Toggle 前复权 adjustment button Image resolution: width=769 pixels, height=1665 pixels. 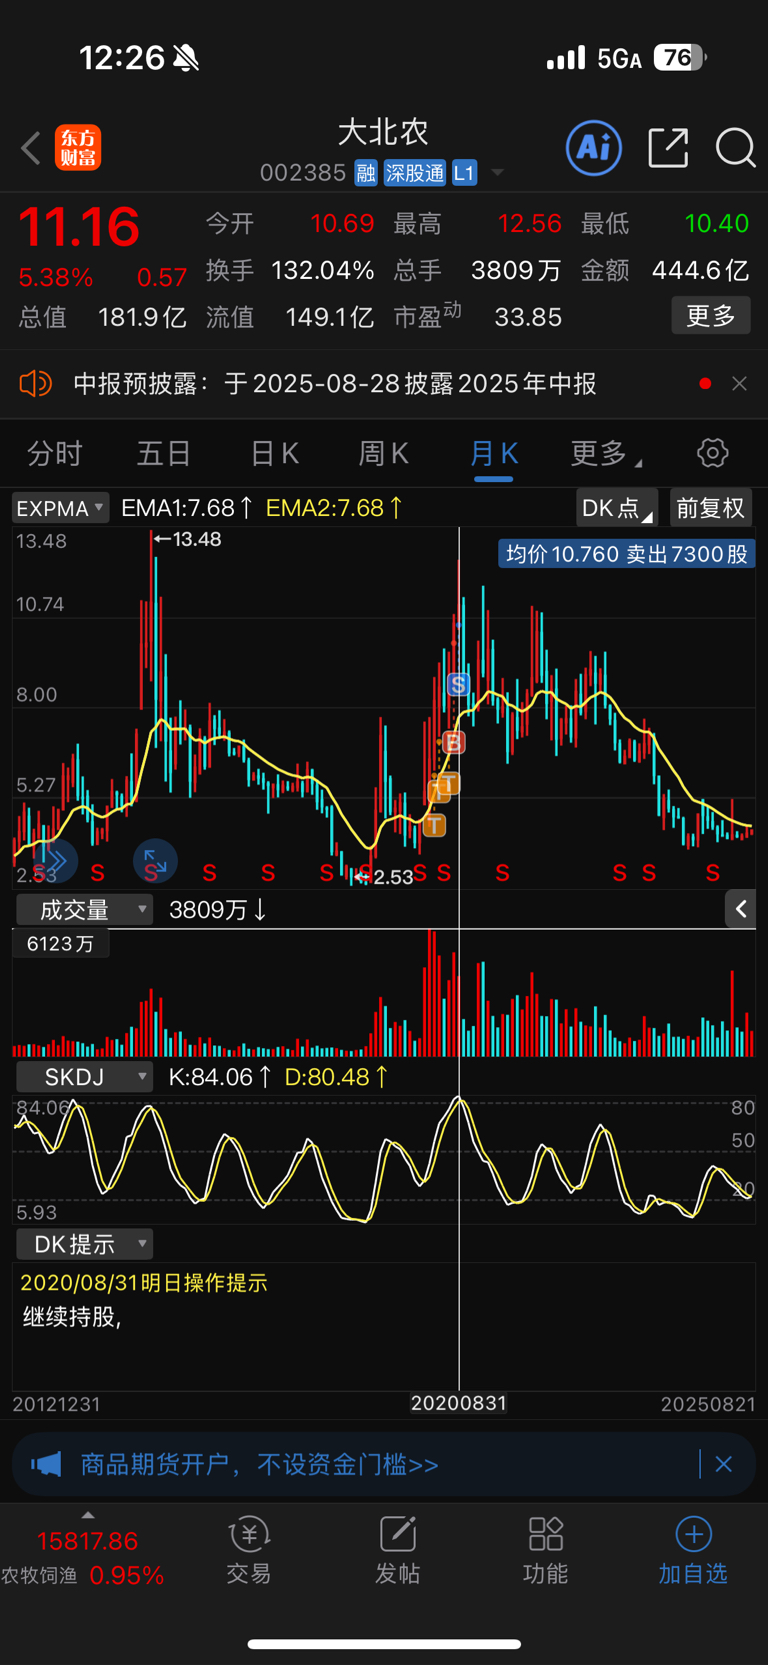pos(710,508)
